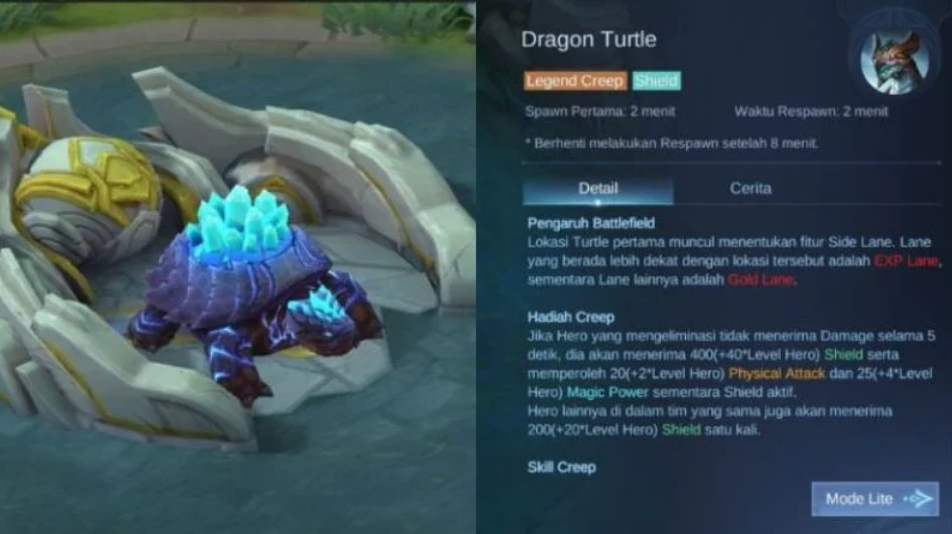Click the Waktu Respawn: 2 menit label

[811, 112]
